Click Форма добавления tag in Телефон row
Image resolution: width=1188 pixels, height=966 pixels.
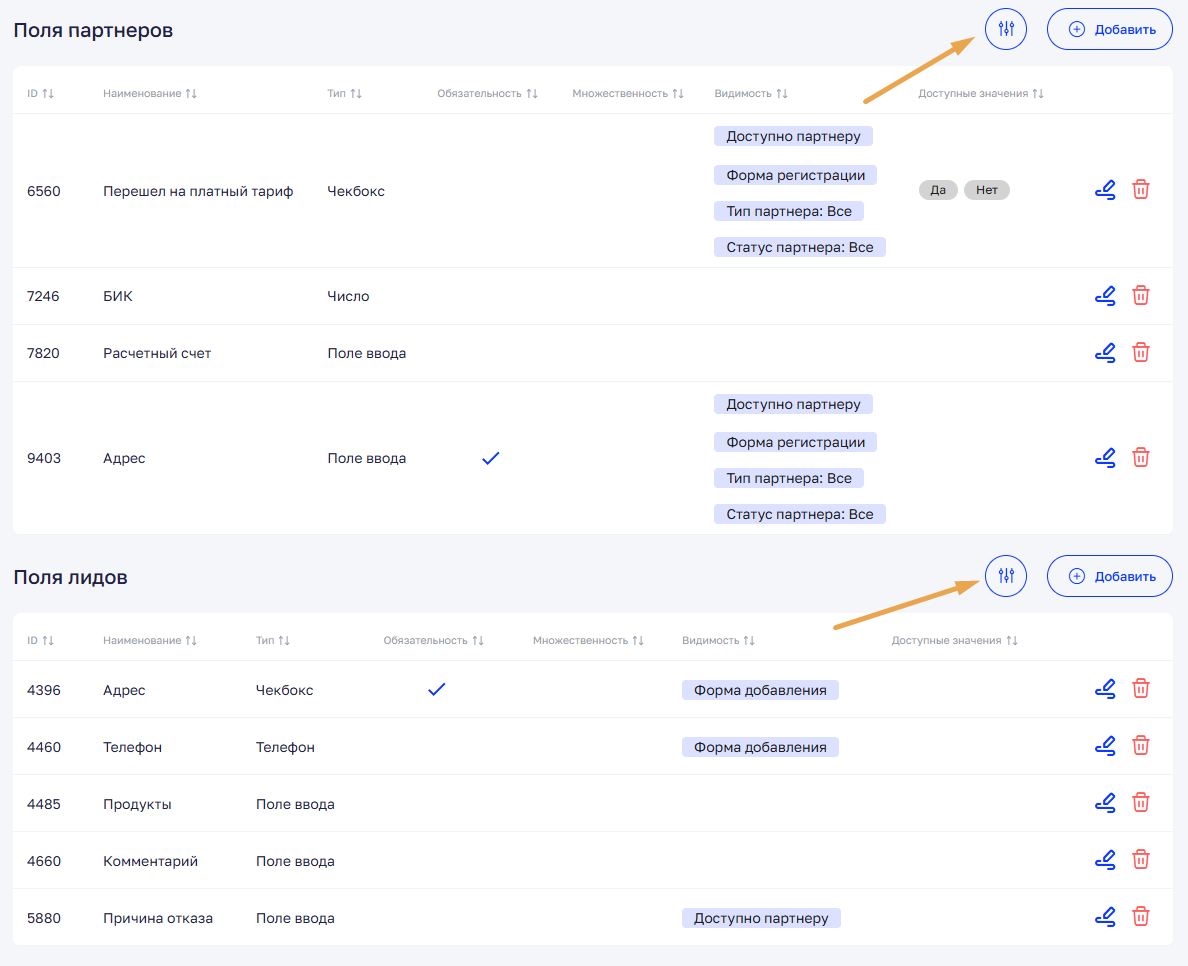(x=760, y=747)
